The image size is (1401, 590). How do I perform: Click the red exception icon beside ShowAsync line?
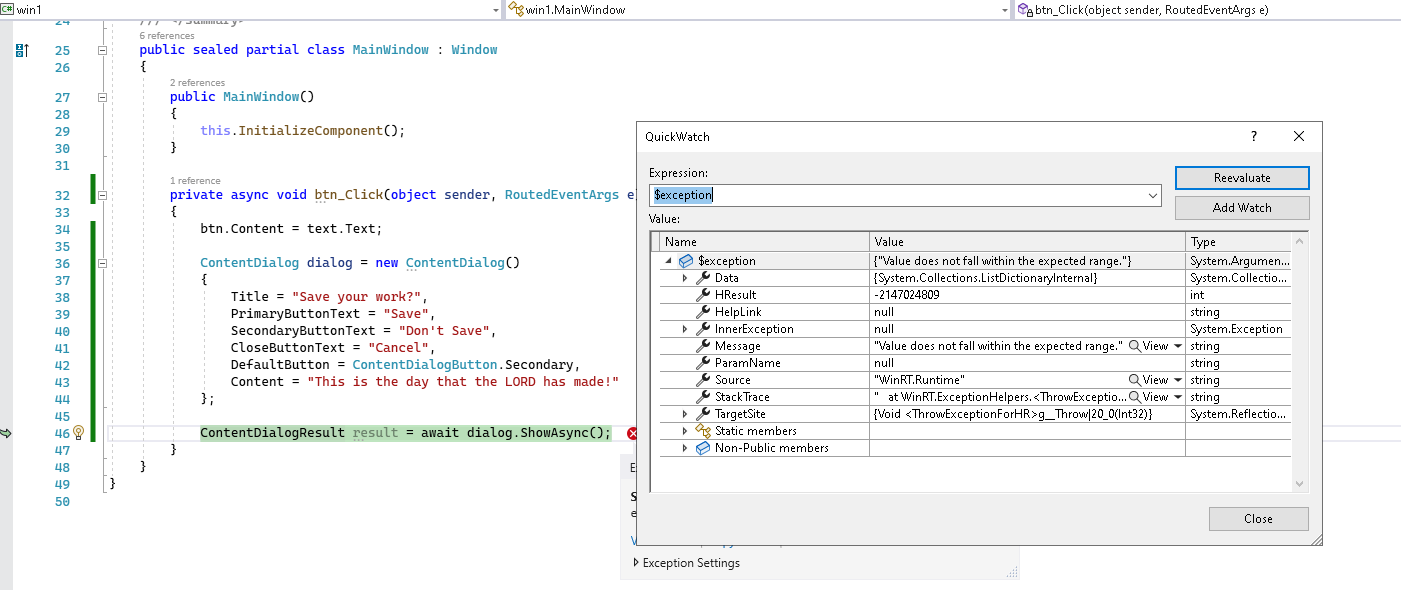(632, 433)
